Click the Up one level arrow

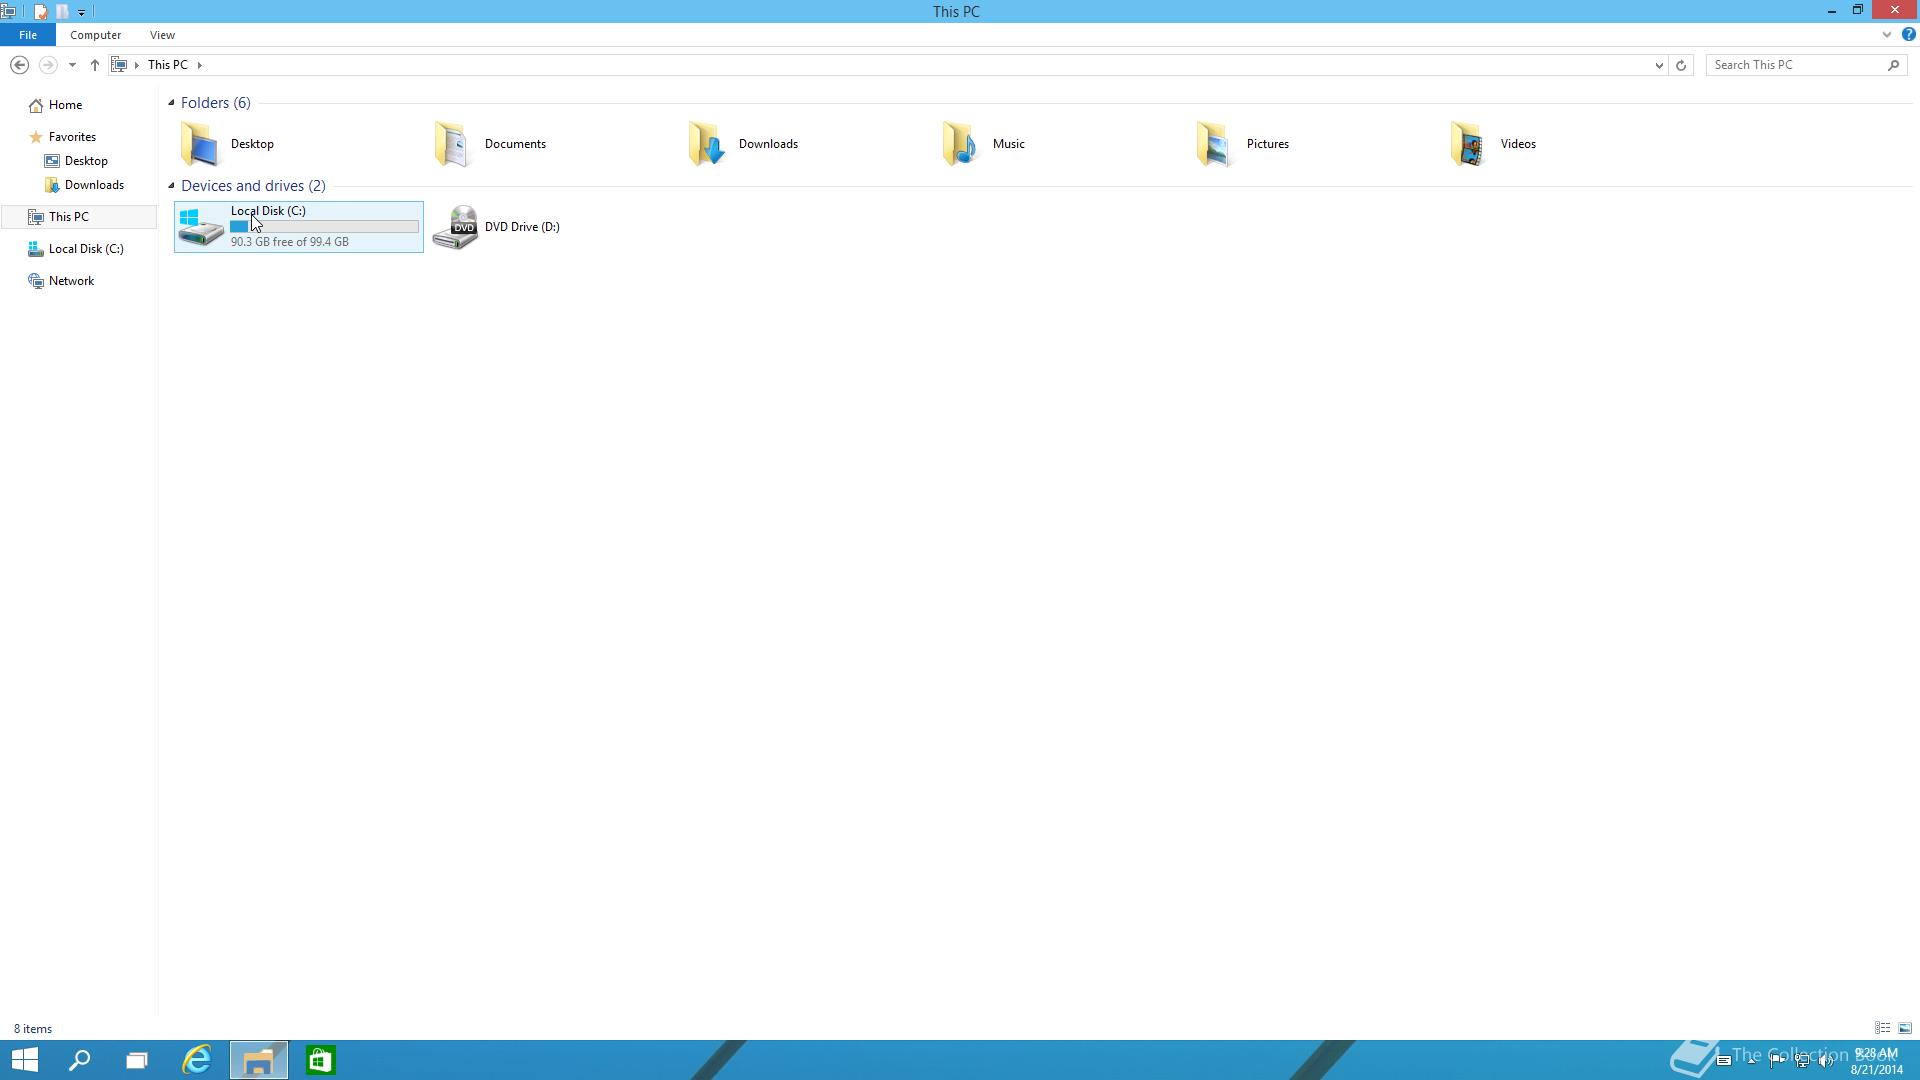coord(95,65)
